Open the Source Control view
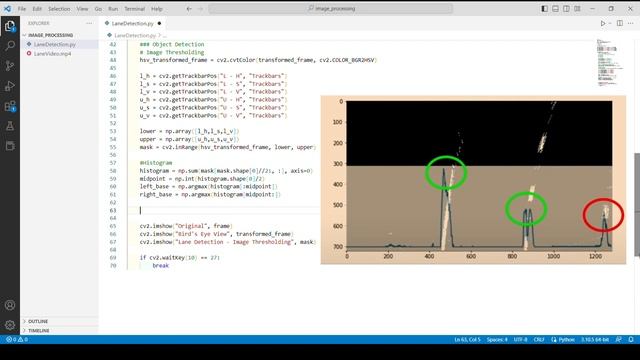 coord(10,65)
